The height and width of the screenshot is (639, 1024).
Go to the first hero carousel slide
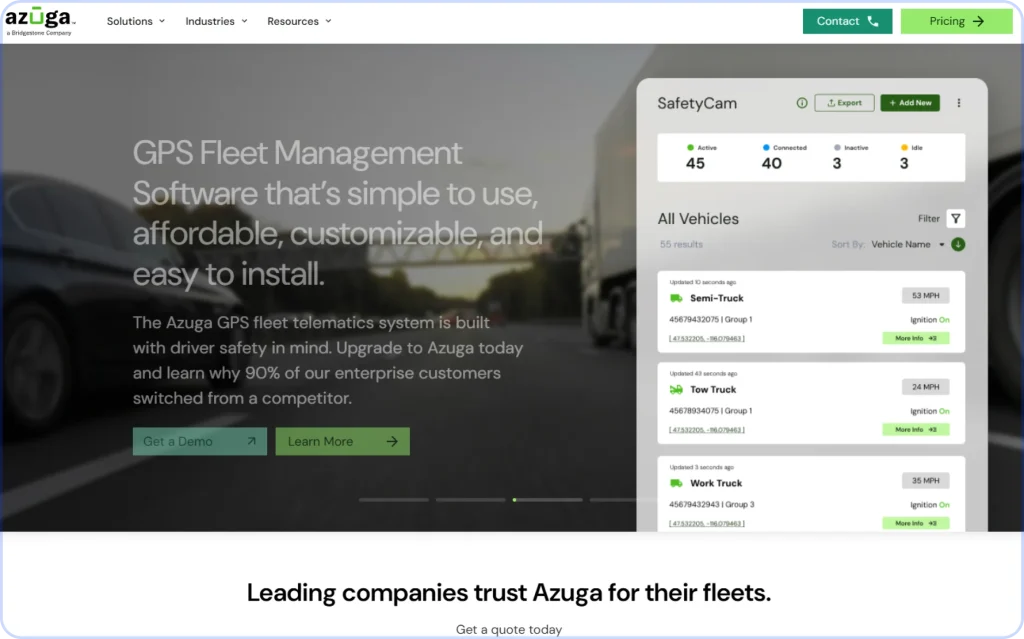click(x=394, y=500)
